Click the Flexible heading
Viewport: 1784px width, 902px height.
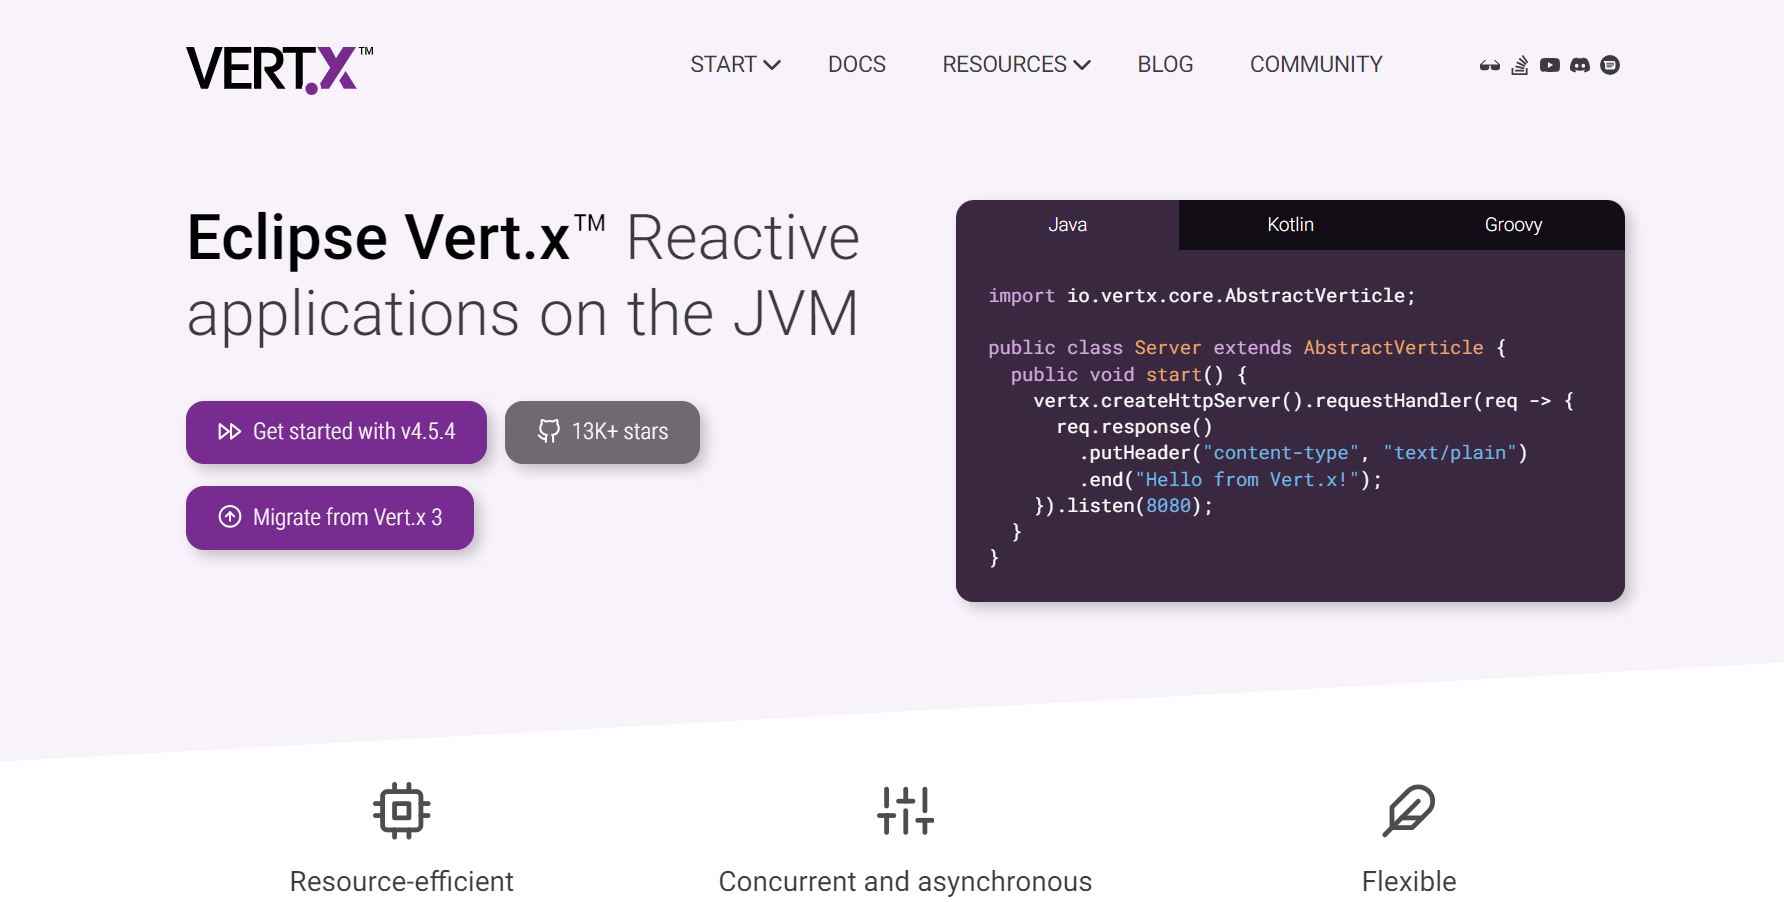[1409, 882]
